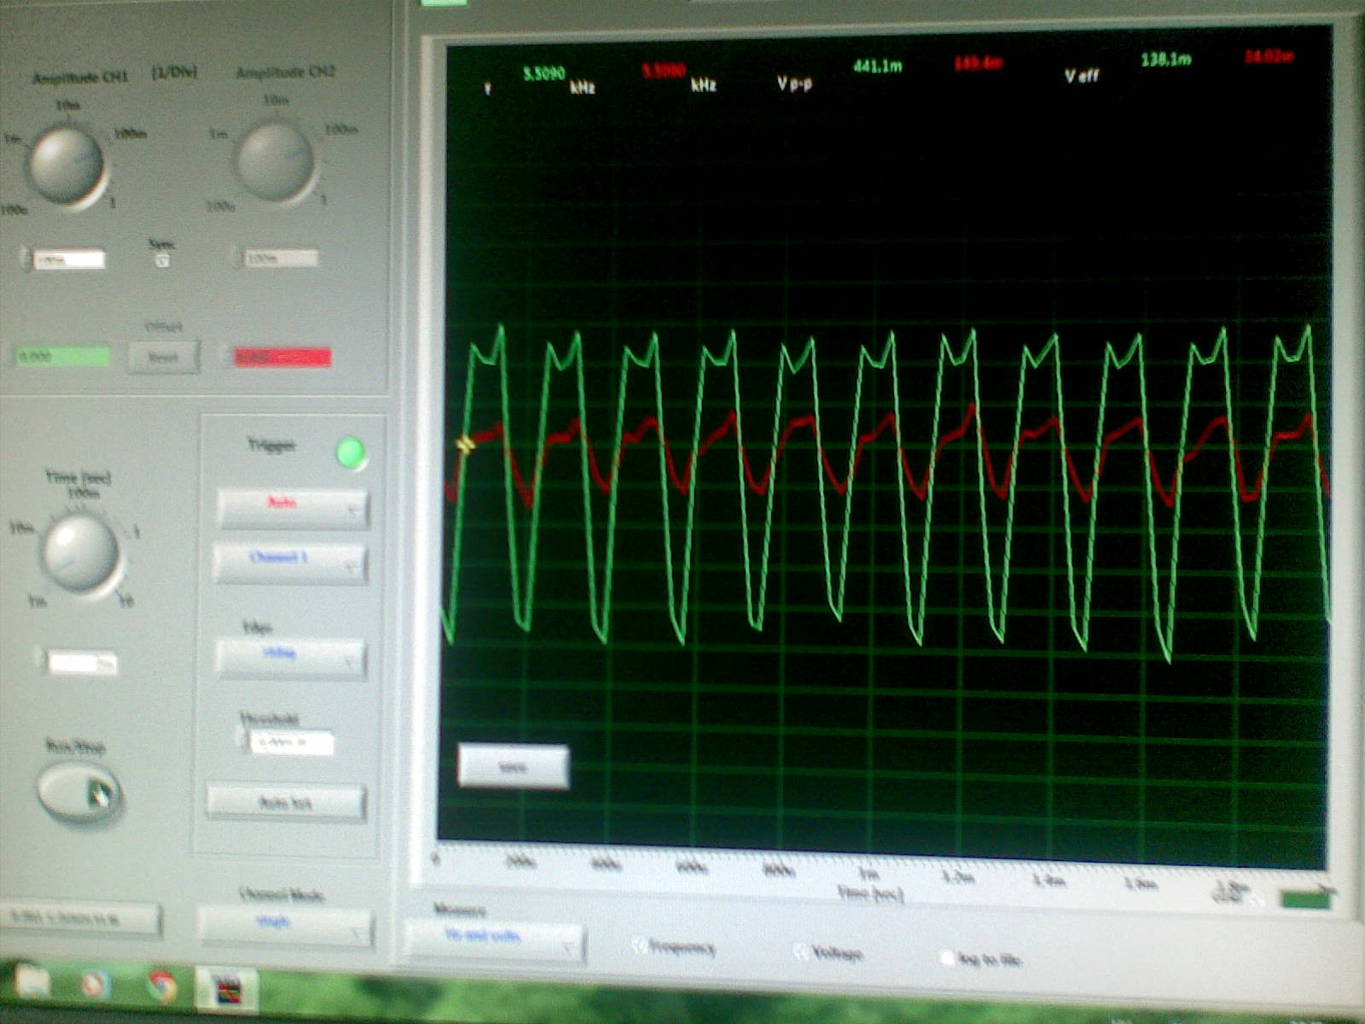Click the CH2 amplitude value field
Viewport: 1365px width, 1024px height.
click(x=281, y=258)
